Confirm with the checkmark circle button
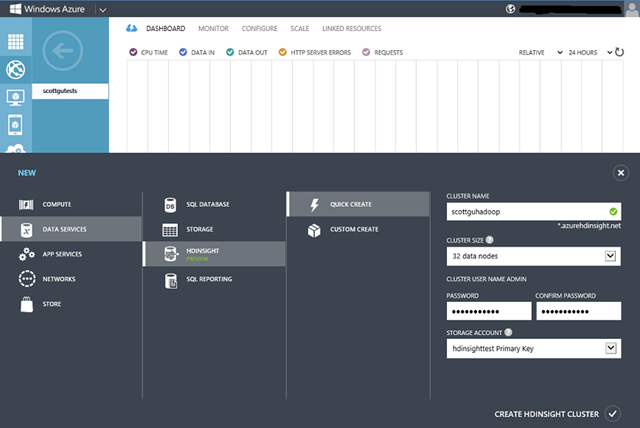This screenshot has height=428, width=640. pyautogui.click(x=613, y=414)
